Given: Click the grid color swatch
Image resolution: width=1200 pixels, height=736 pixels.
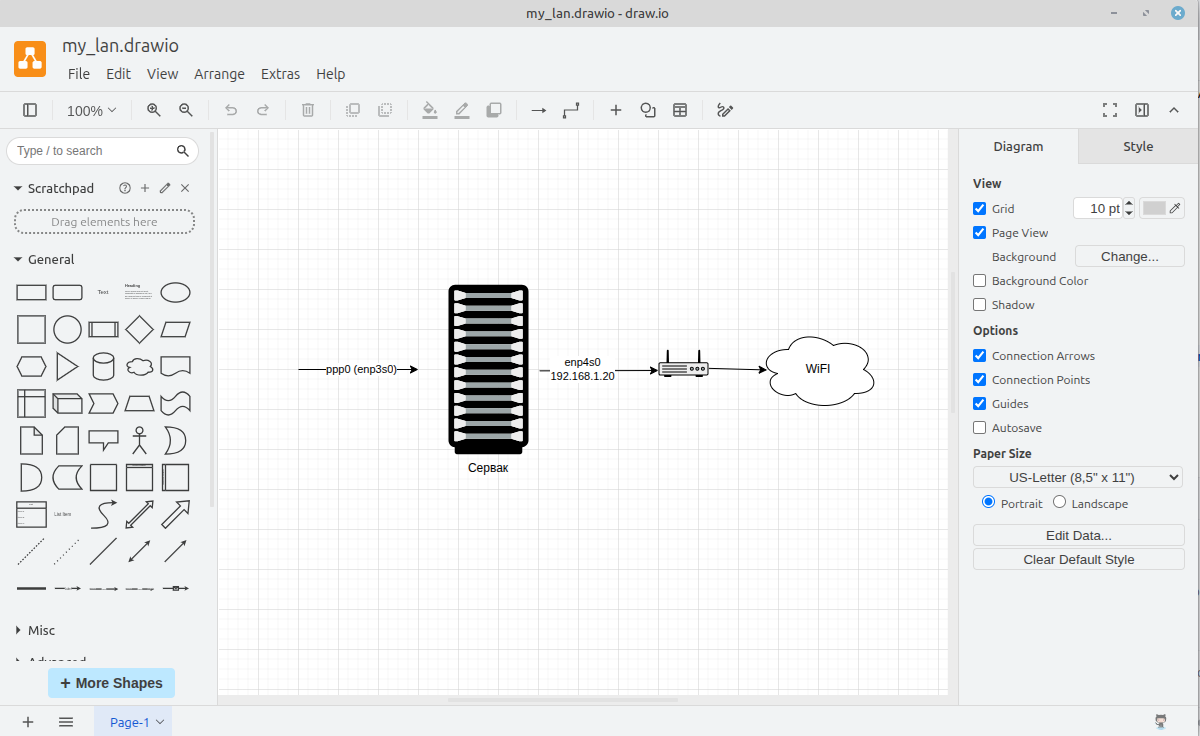Looking at the screenshot, I should point(1155,208).
